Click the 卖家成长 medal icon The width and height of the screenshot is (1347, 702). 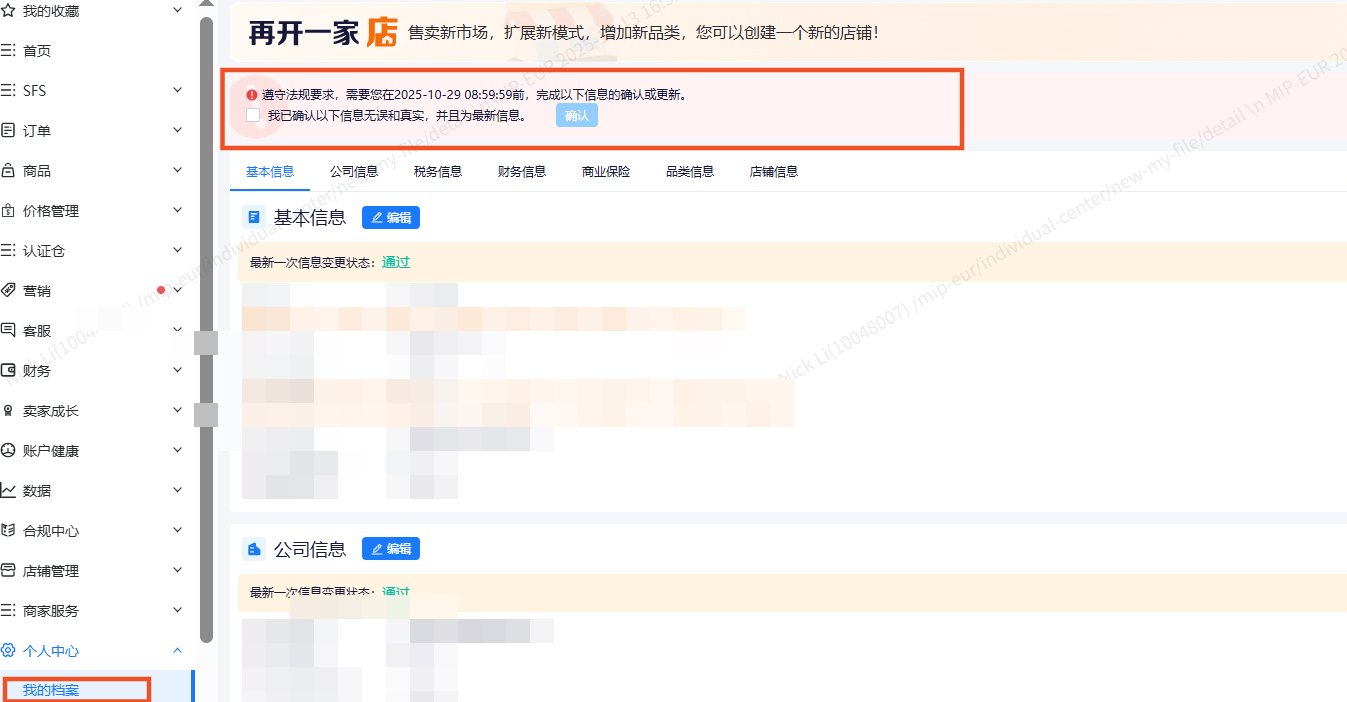[x=8, y=411]
